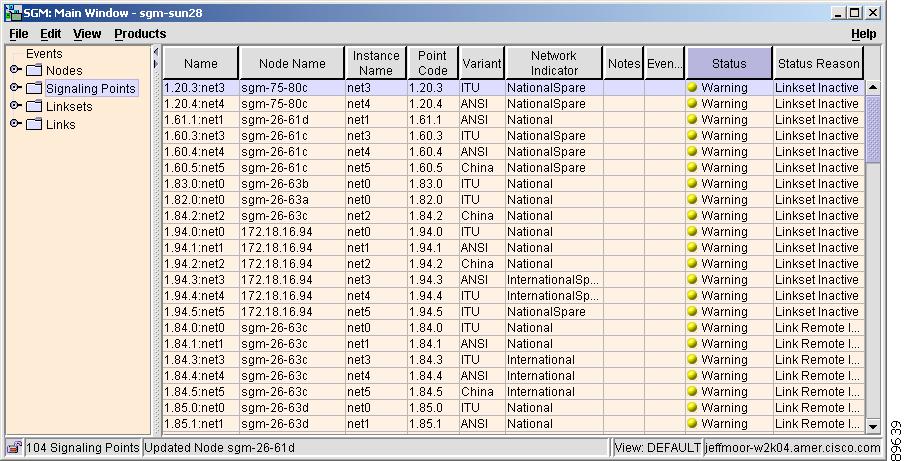Click the yellow status ball for 1.94.1:net1
Viewport: 904px width, 461px height.
pyautogui.click(x=692, y=248)
